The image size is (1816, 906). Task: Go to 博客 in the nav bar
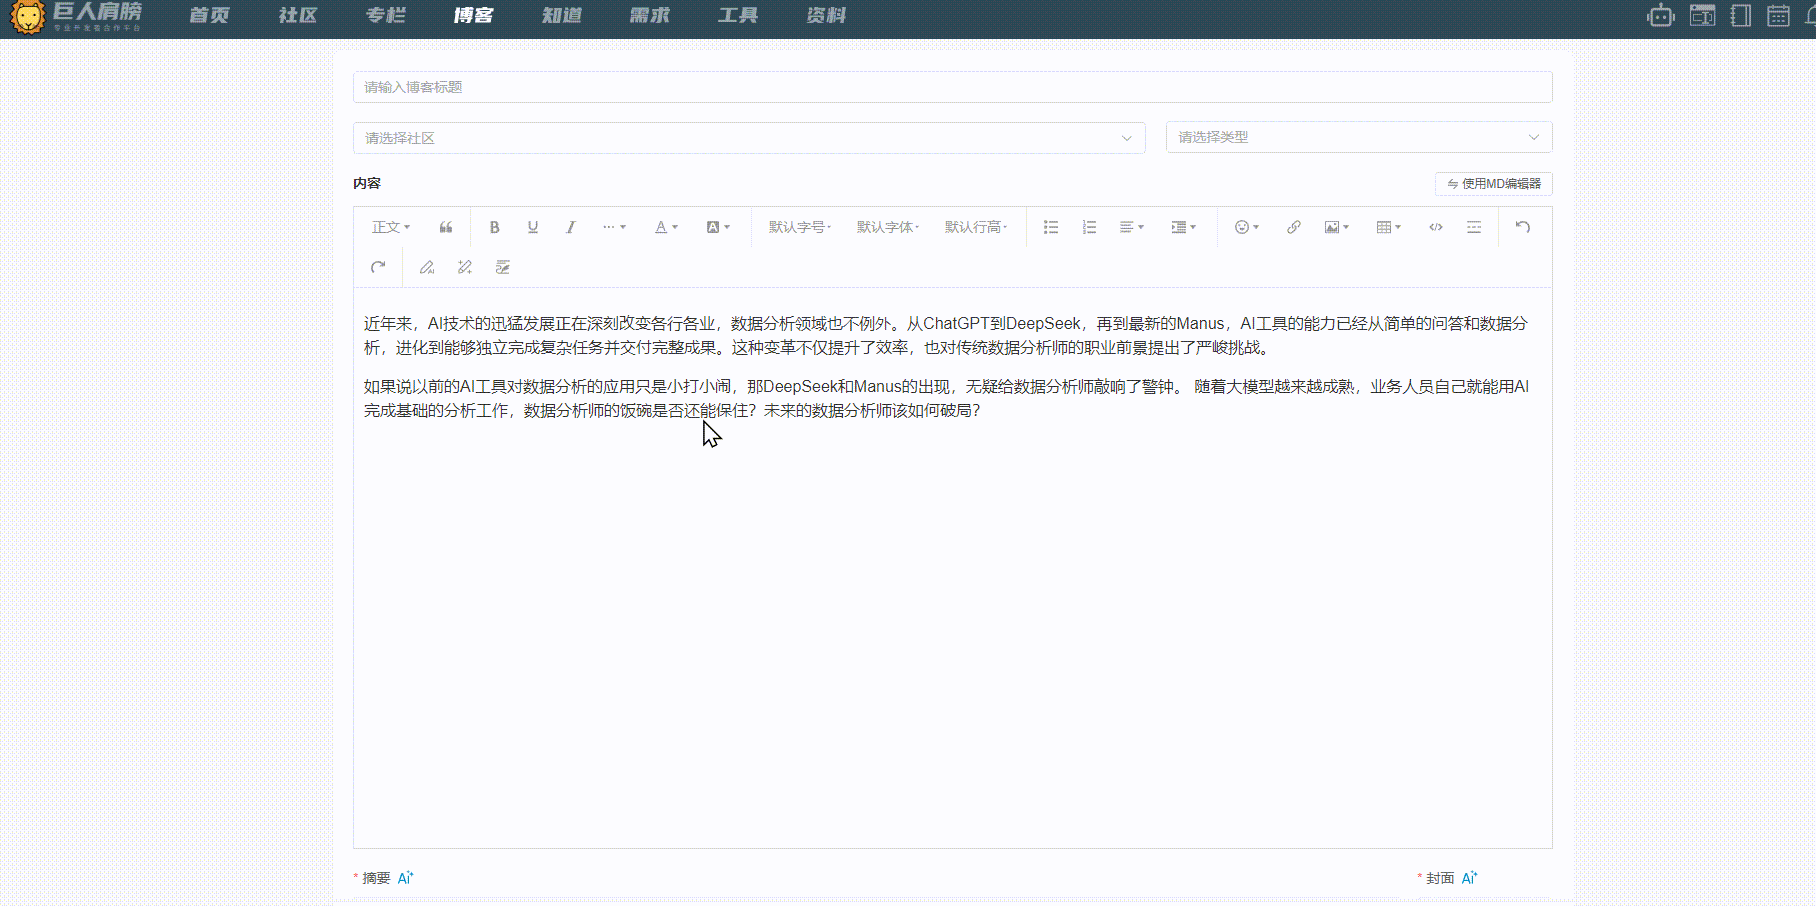[x=473, y=15]
